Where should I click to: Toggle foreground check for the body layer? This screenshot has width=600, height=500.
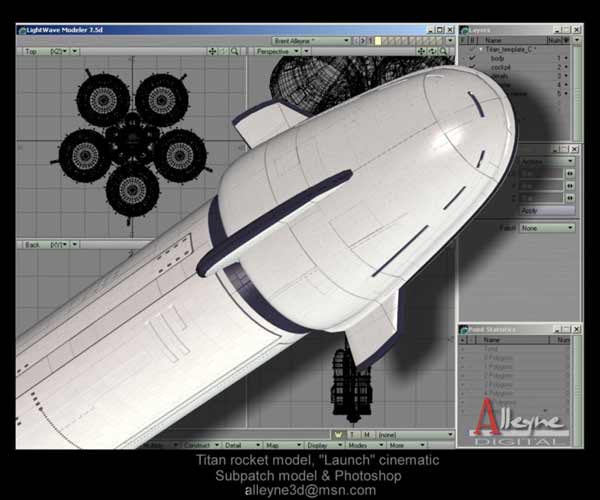point(472,58)
